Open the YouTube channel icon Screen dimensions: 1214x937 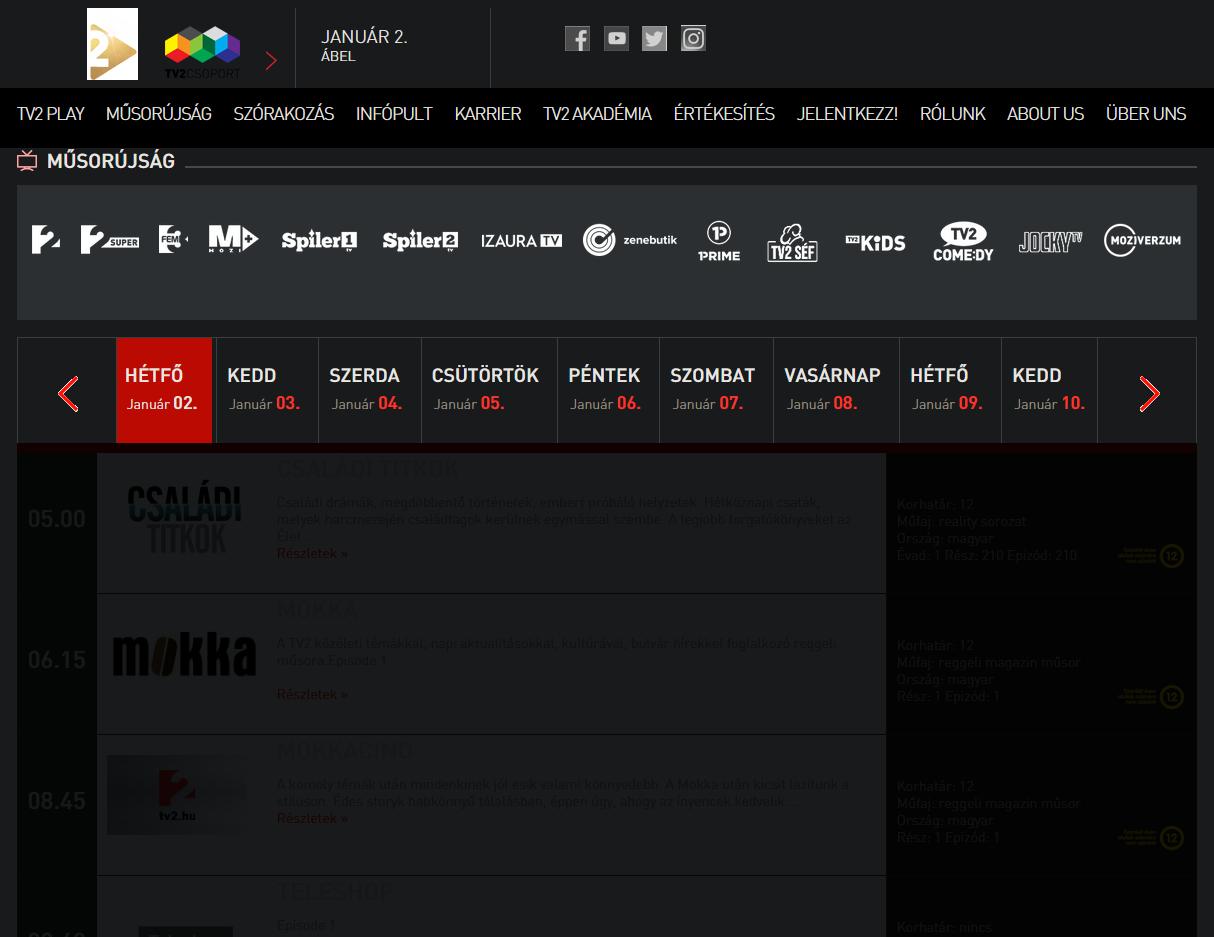click(x=616, y=38)
